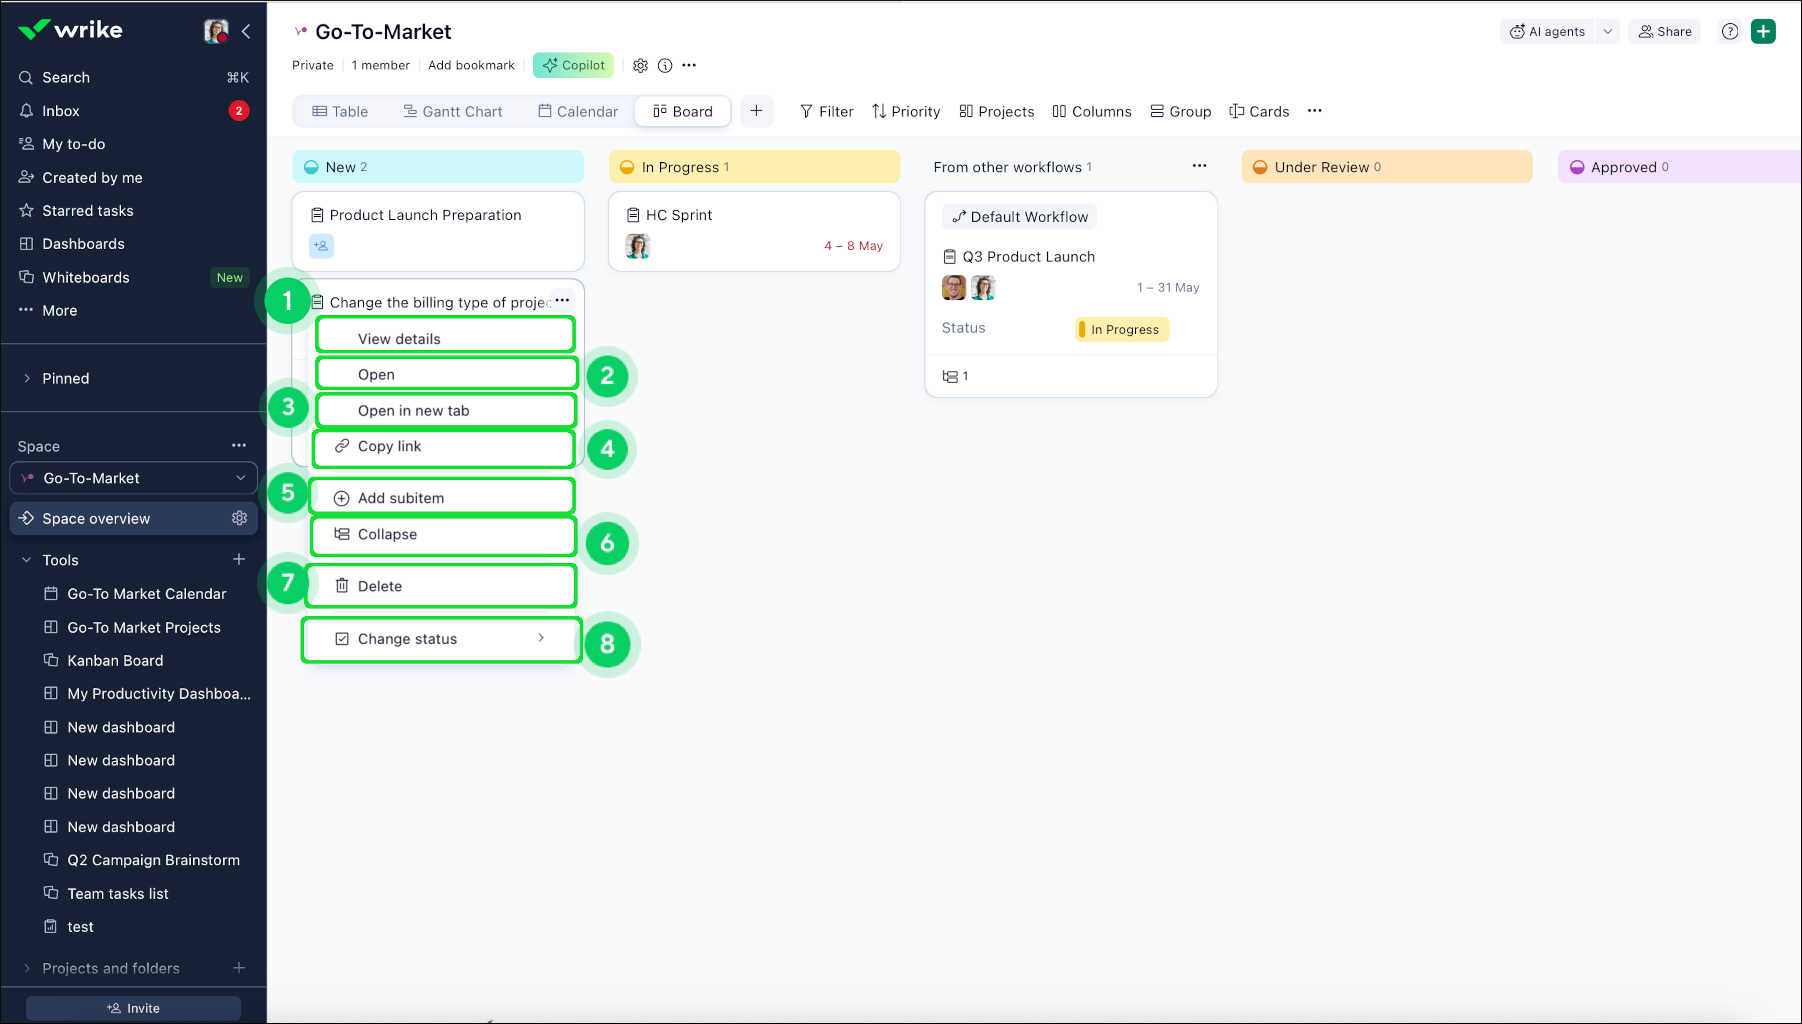Click the info icon next to Copilot
Image resolution: width=1802 pixels, height=1024 pixels.
[665, 66]
